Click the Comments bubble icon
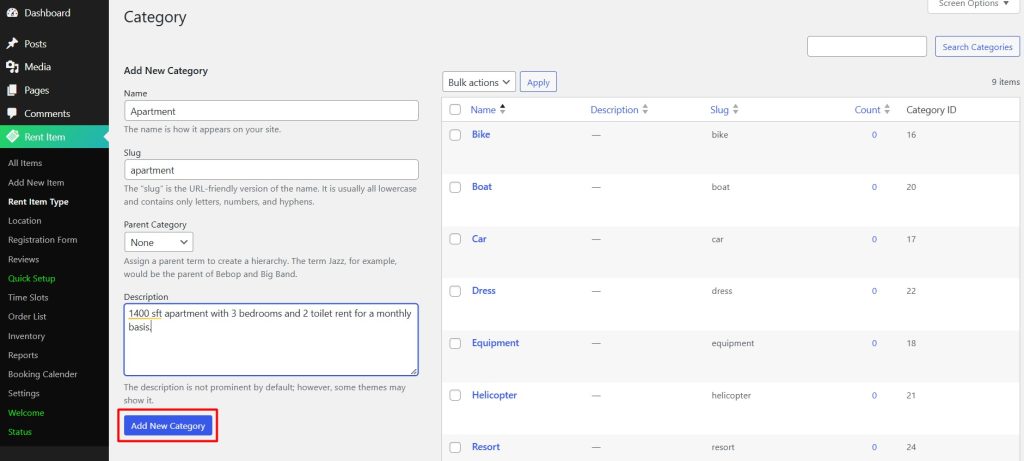The height and width of the screenshot is (461, 1024). pyautogui.click(x=12, y=114)
